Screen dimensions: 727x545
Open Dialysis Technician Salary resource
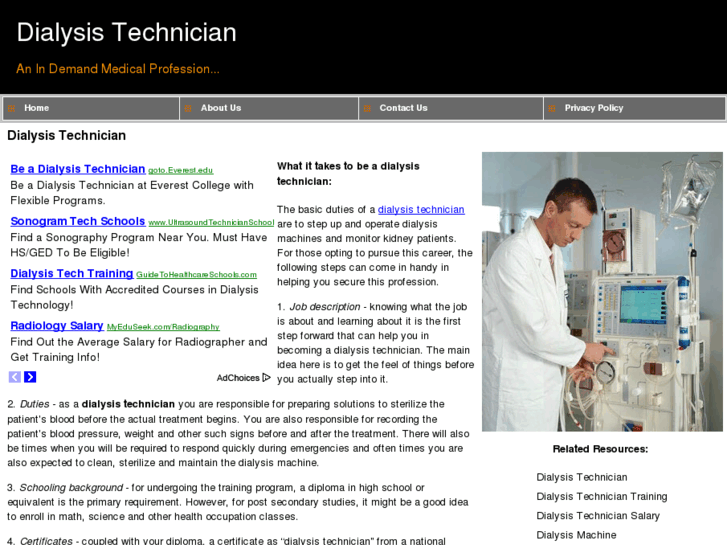598,516
